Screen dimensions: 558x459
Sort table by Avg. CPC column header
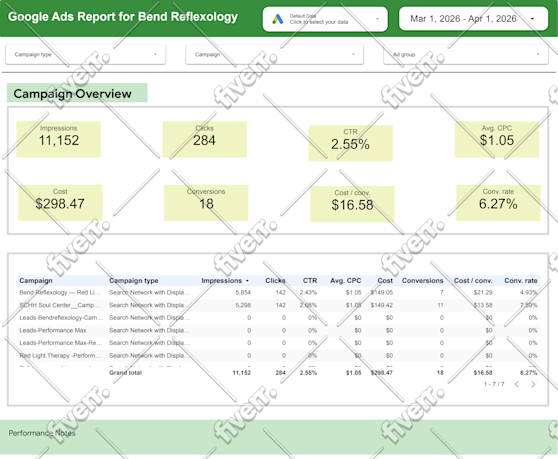coord(346,280)
